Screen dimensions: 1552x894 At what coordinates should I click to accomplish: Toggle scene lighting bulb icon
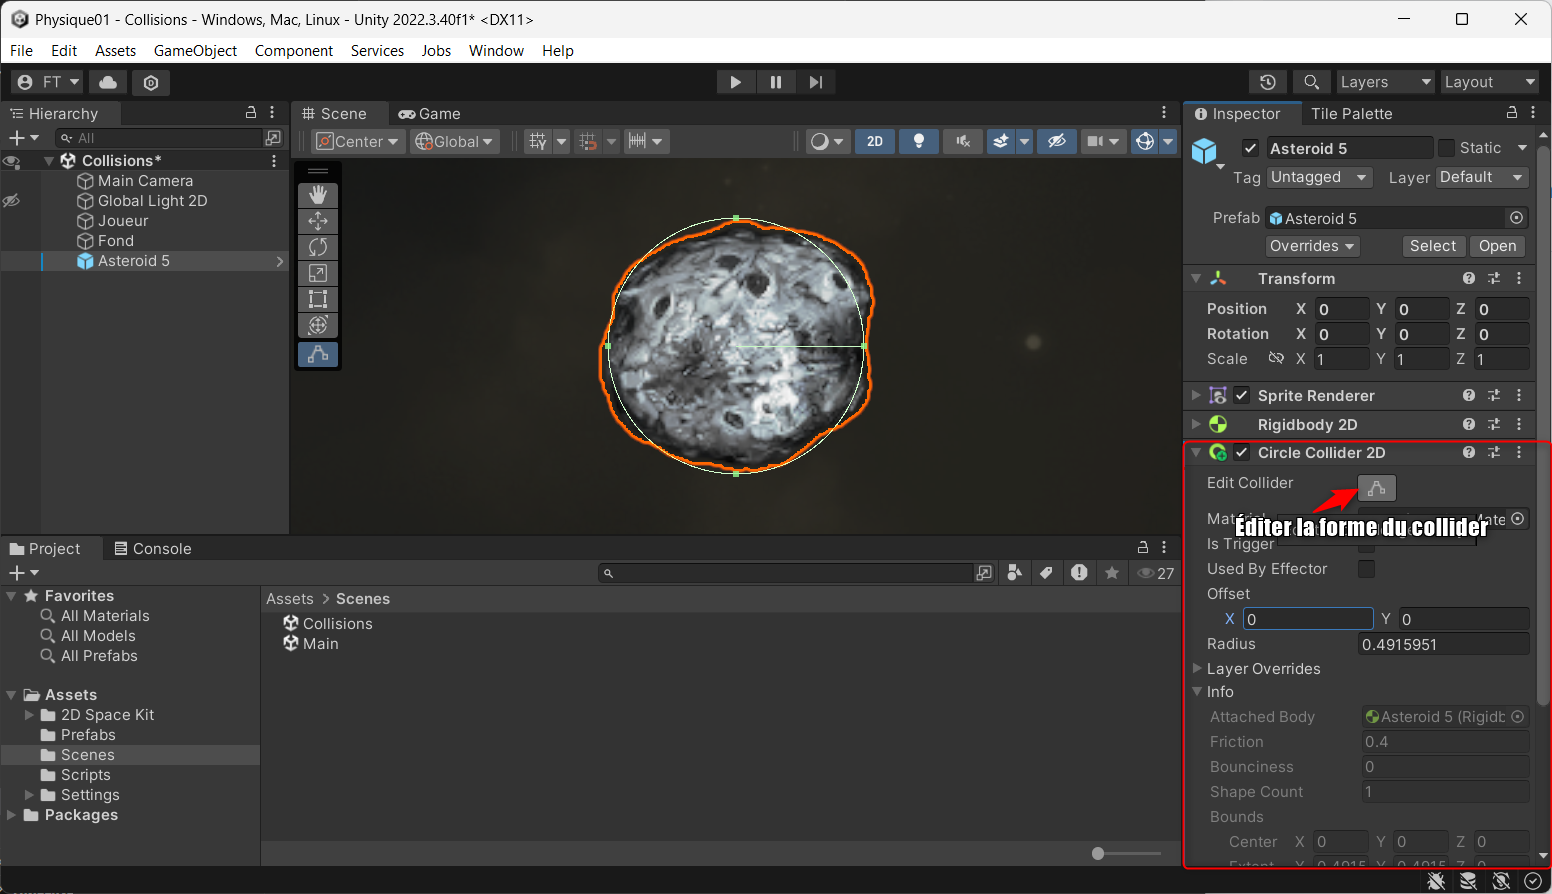click(918, 141)
